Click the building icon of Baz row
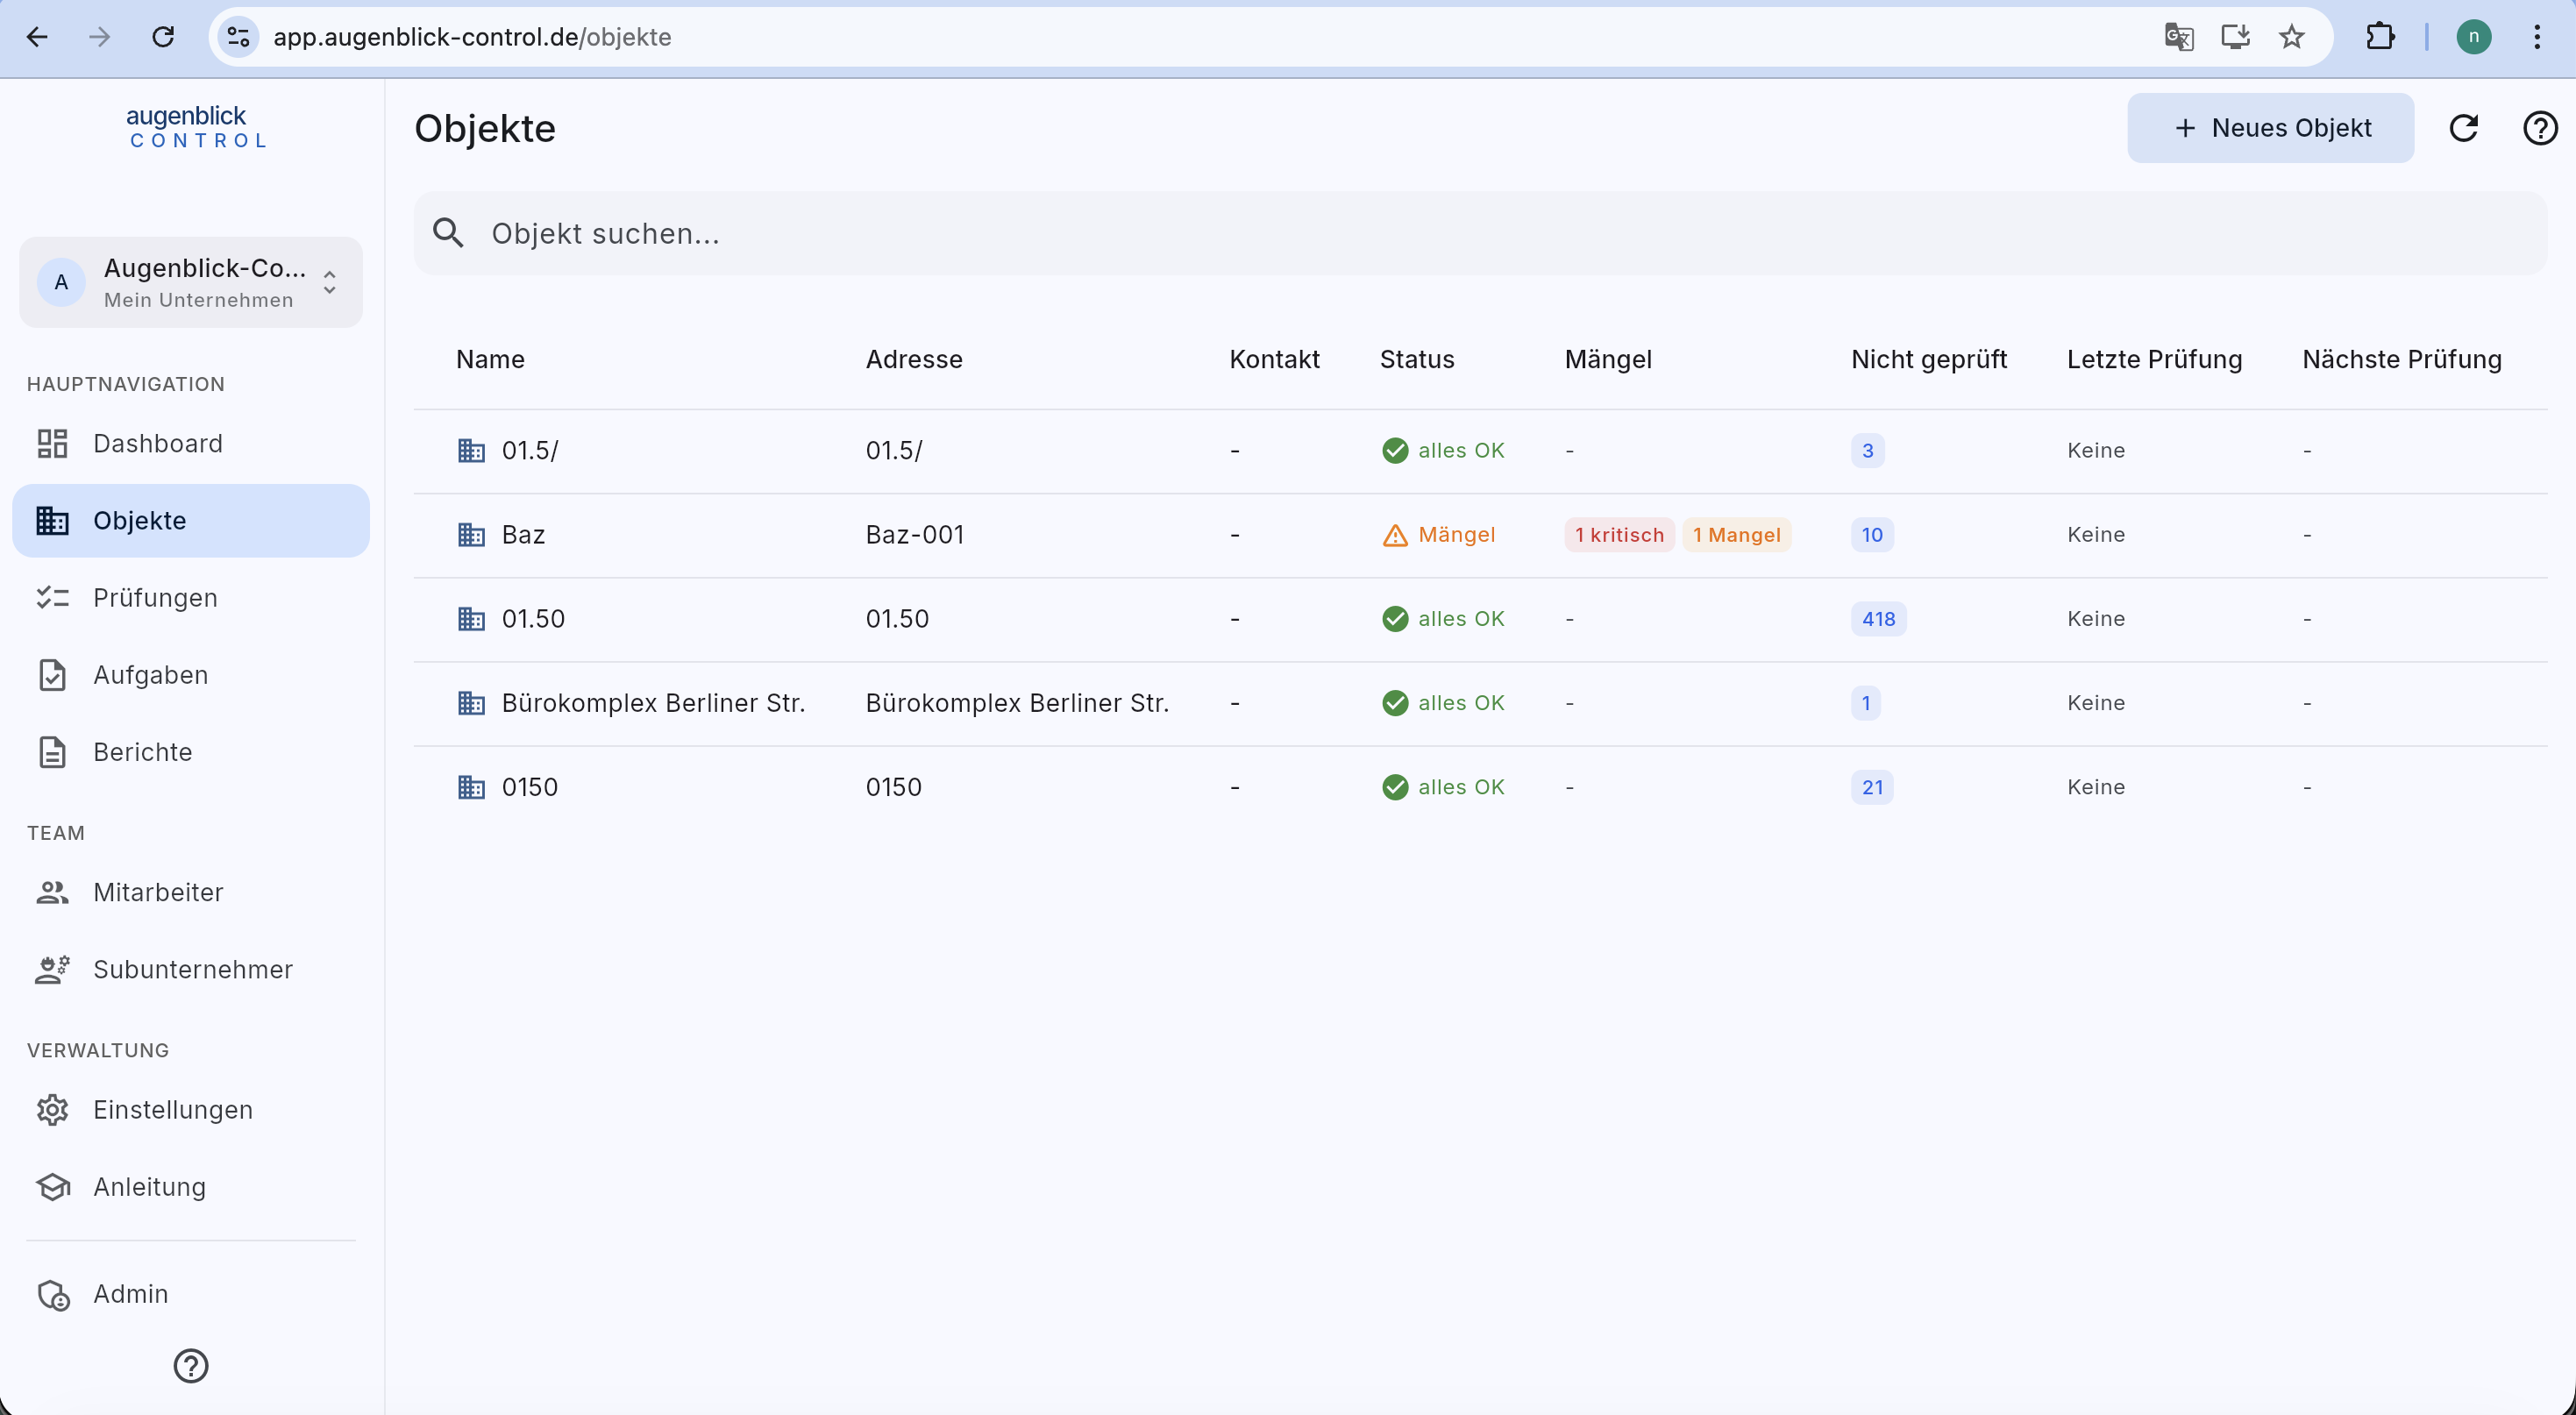 [471, 535]
